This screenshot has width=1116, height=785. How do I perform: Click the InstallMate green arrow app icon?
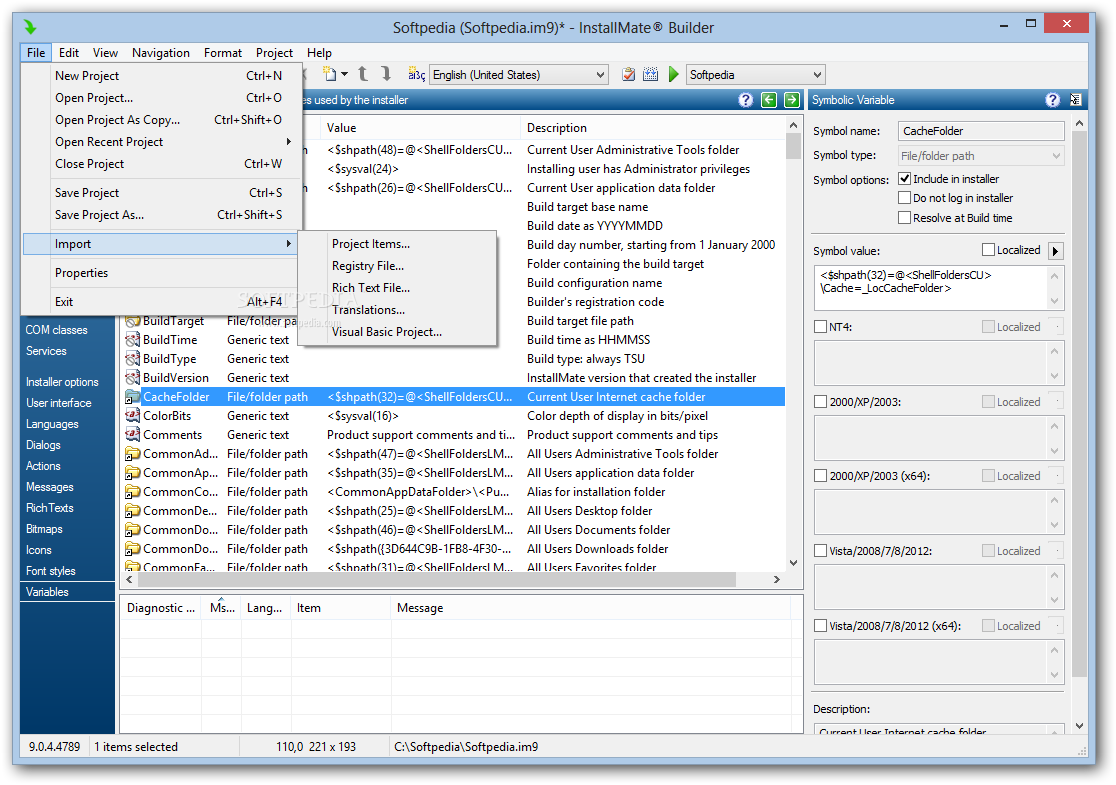tap(30, 28)
